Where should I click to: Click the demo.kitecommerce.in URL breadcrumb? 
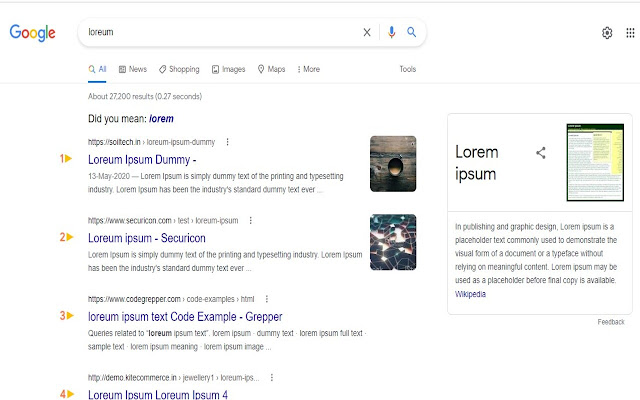(x=173, y=378)
